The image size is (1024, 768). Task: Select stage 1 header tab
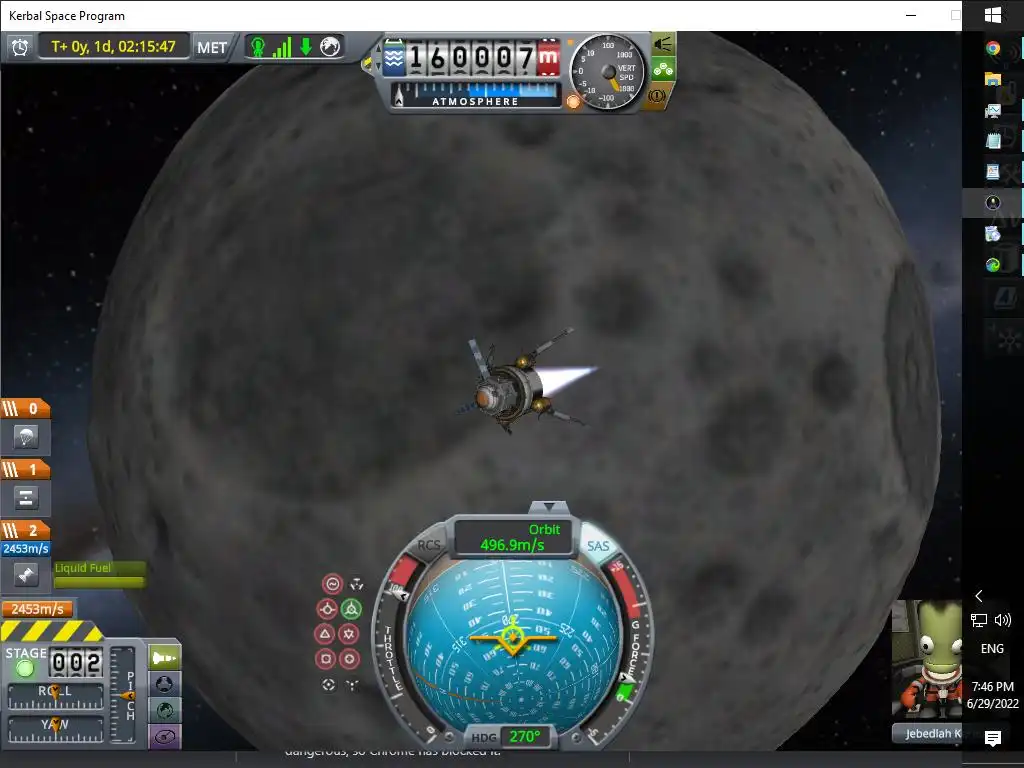click(x=25, y=470)
